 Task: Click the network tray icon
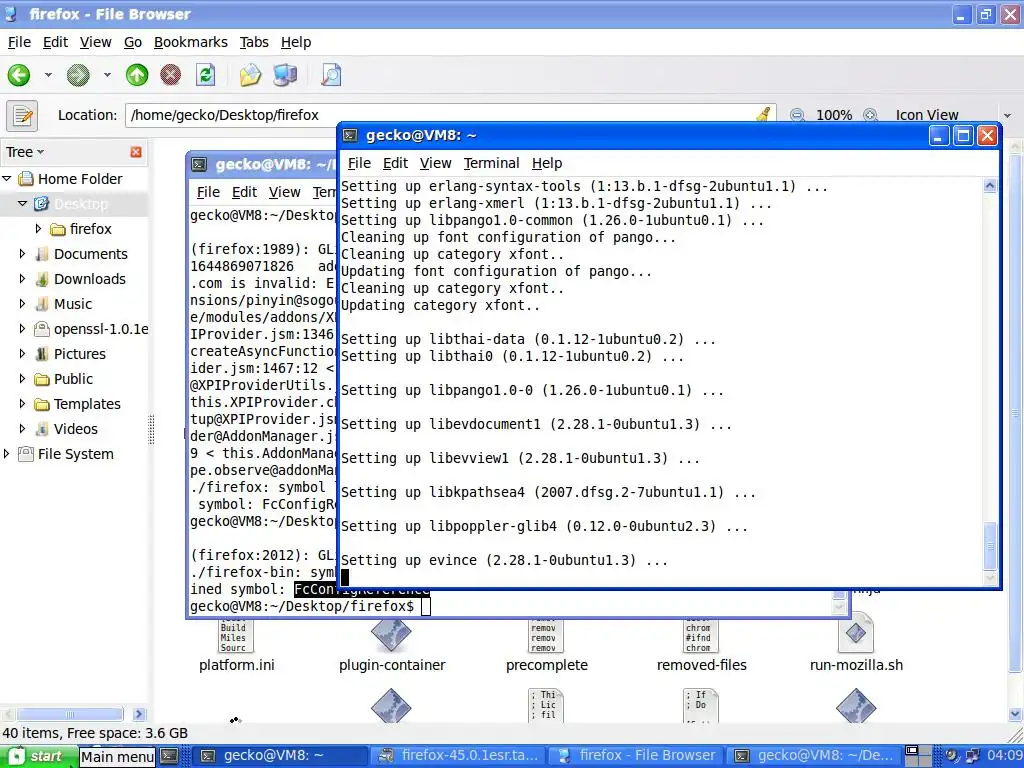click(x=973, y=756)
